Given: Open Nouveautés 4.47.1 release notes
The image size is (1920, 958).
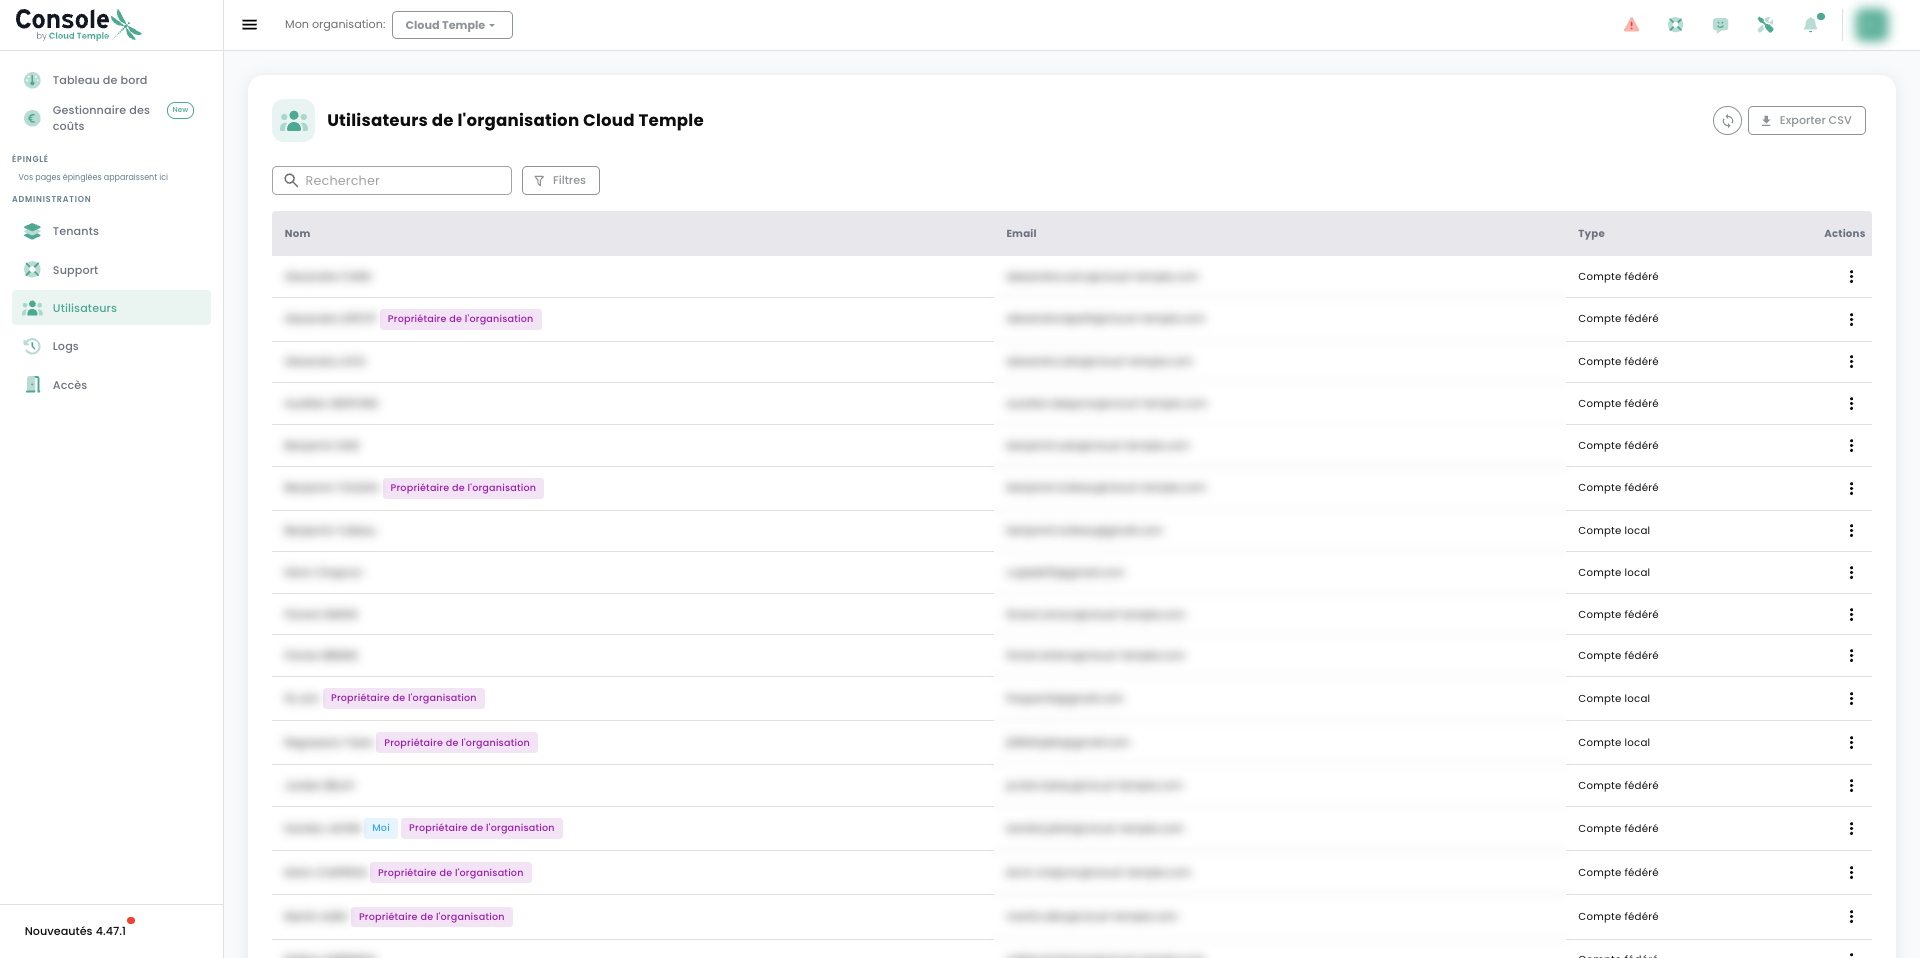Looking at the screenshot, I should tap(75, 931).
